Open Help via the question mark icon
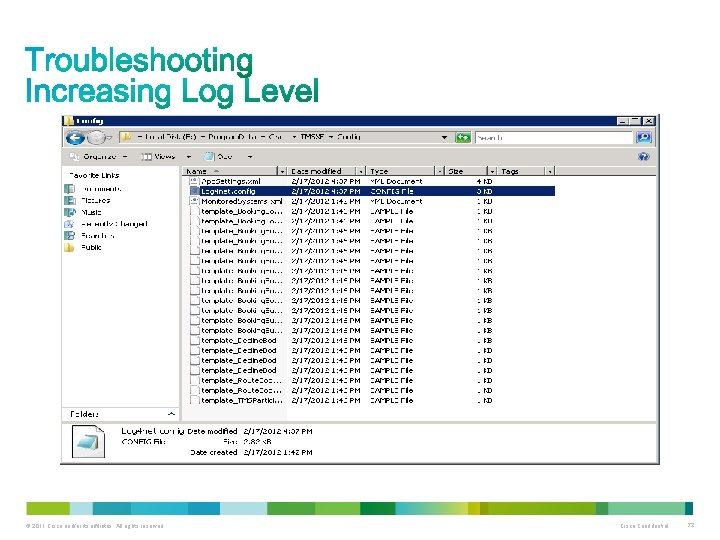The height and width of the screenshot is (540, 720). [x=644, y=157]
